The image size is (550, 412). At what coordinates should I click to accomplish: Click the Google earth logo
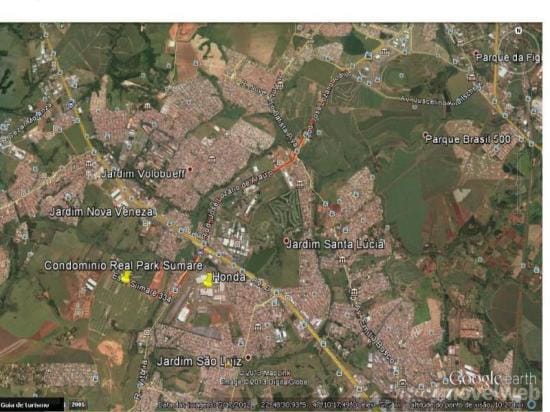(493, 379)
